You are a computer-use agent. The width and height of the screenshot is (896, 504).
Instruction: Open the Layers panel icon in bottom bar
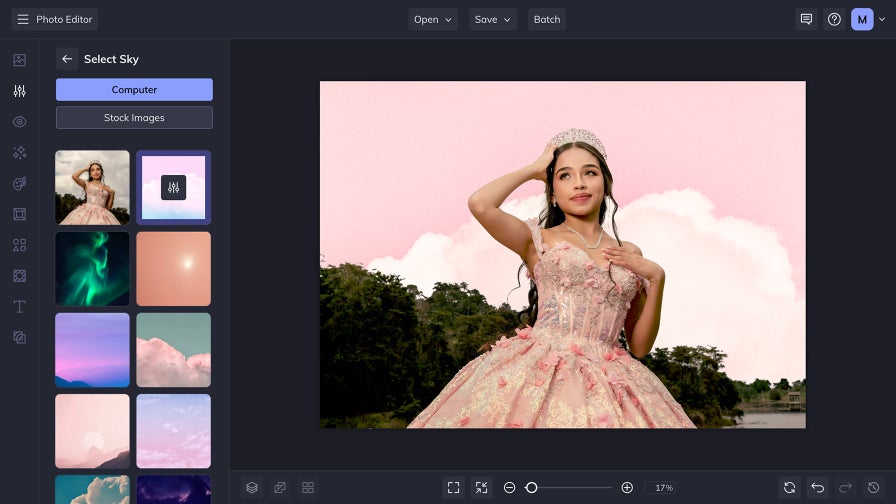pos(252,487)
